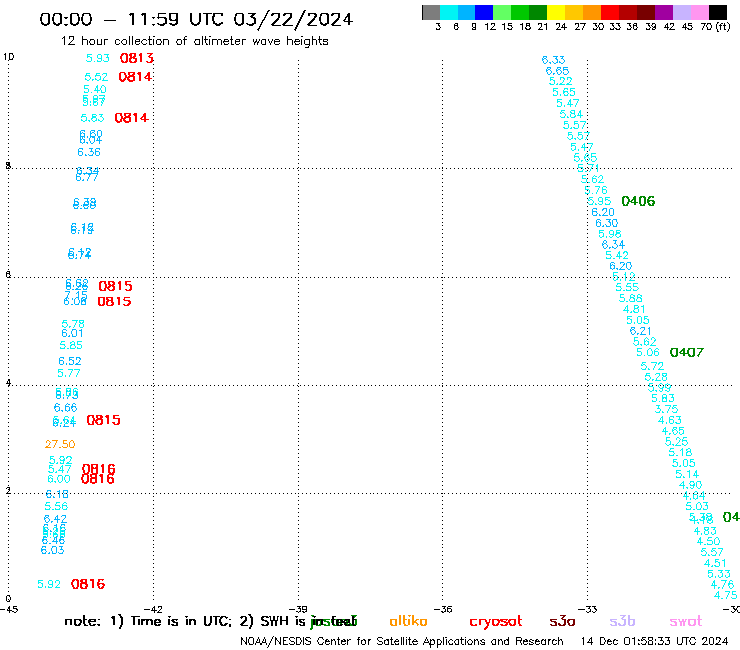This screenshot has width=740, height=650.
Task: Click the wave height value 5.56
Action: pos(56,506)
